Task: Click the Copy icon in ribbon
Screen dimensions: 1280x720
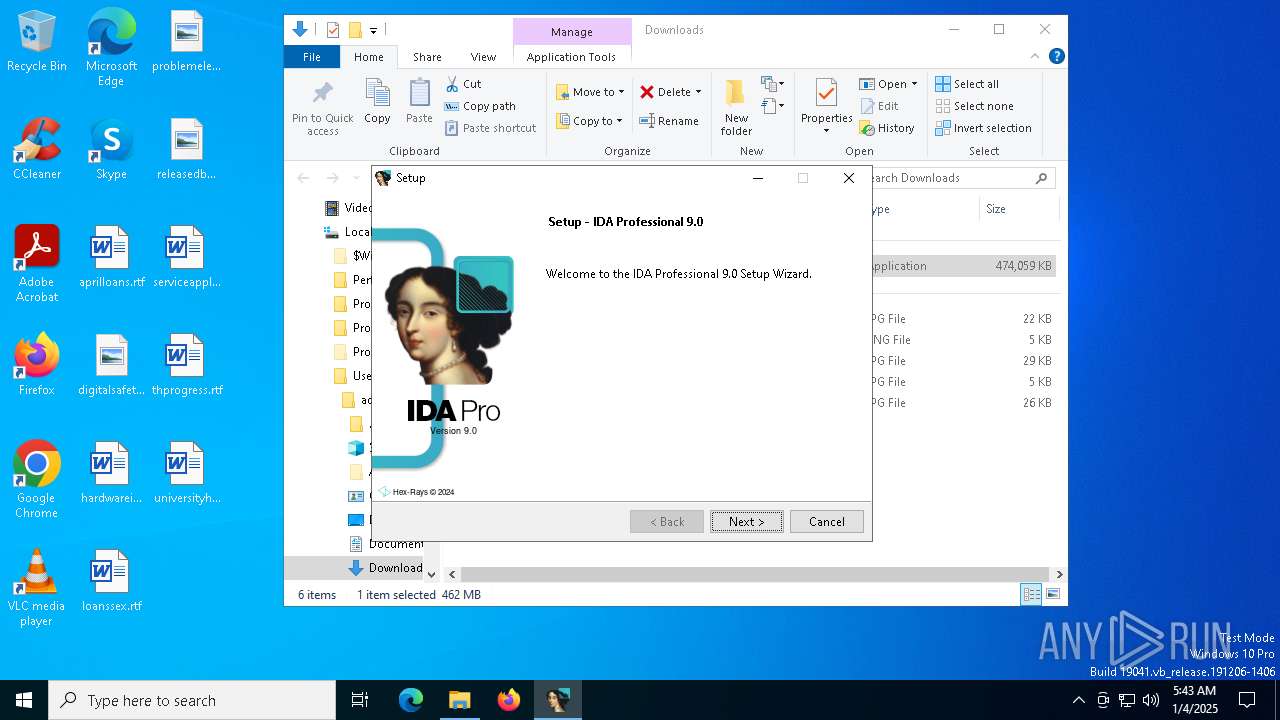Action: point(377,102)
